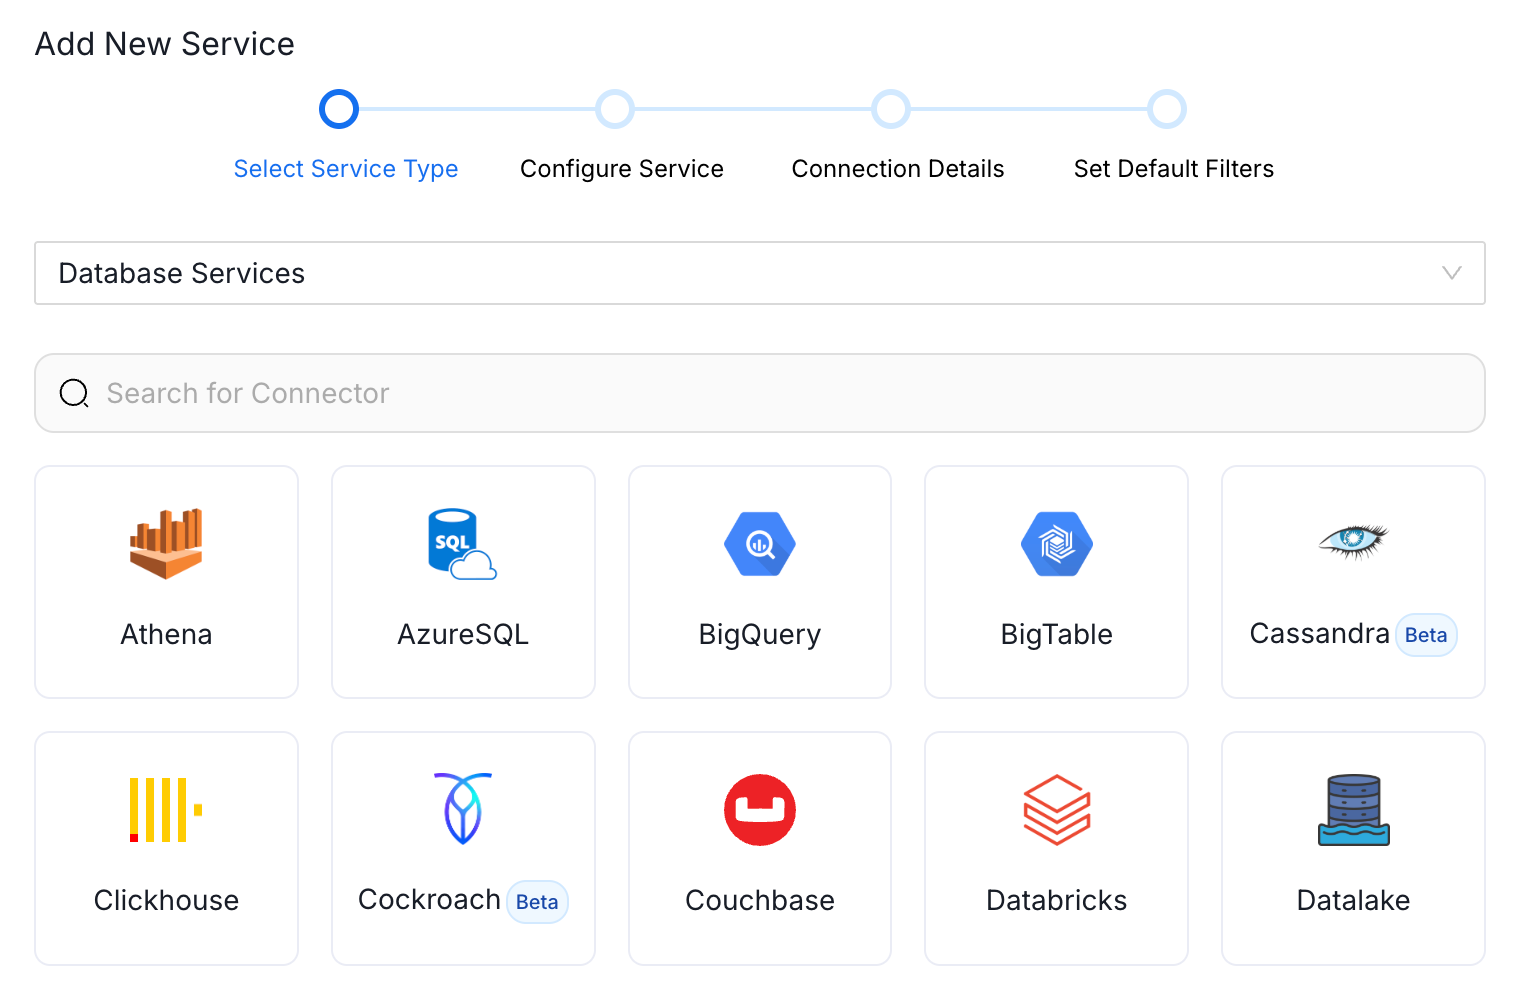Image resolution: width=1514 pixels, height=984 pixels.
Task: Click the Beta badge on Cockroach
Action: 537,902
